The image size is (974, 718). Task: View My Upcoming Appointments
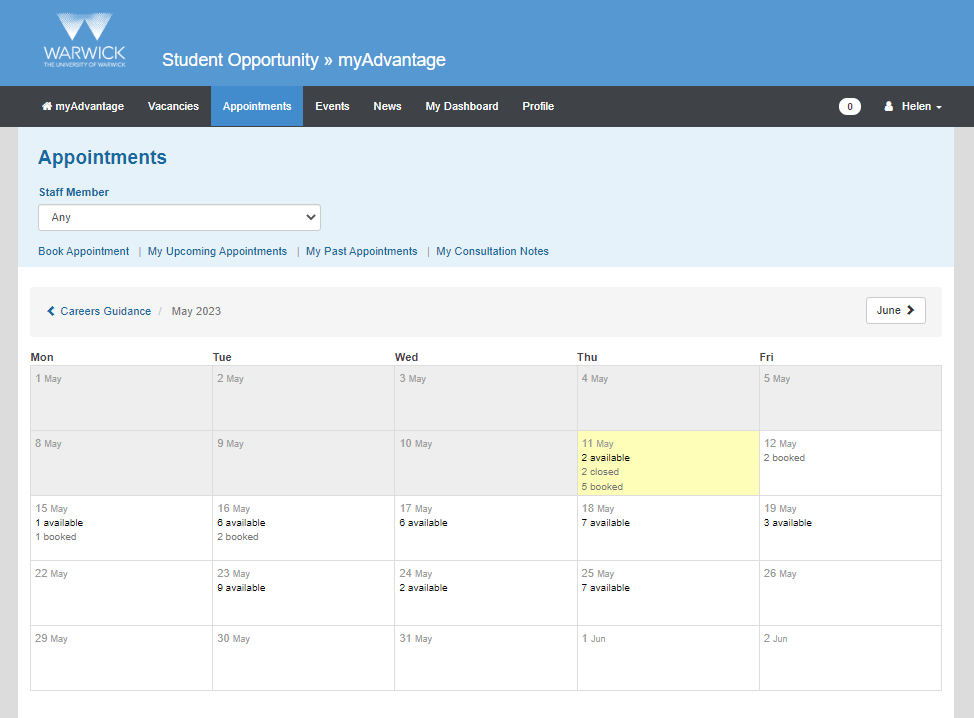(217, 251)
